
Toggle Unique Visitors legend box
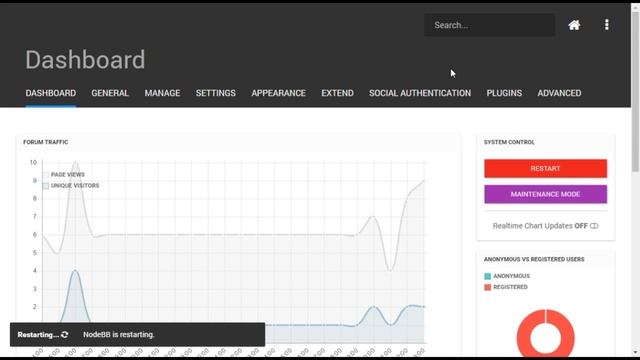click(46, 186)
